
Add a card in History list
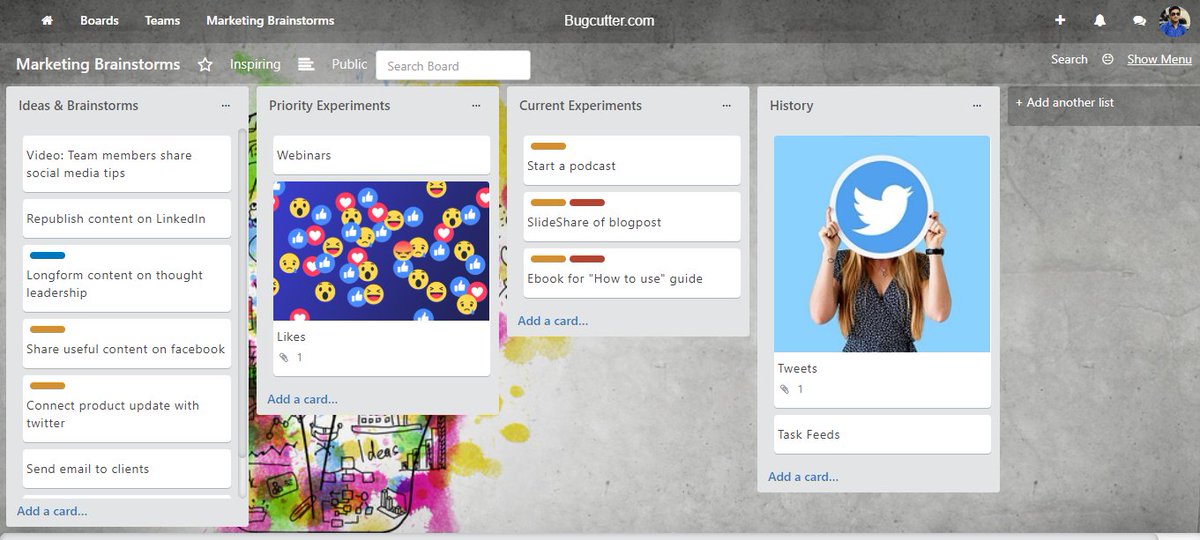pyautogui.click(x=803, y=477)
